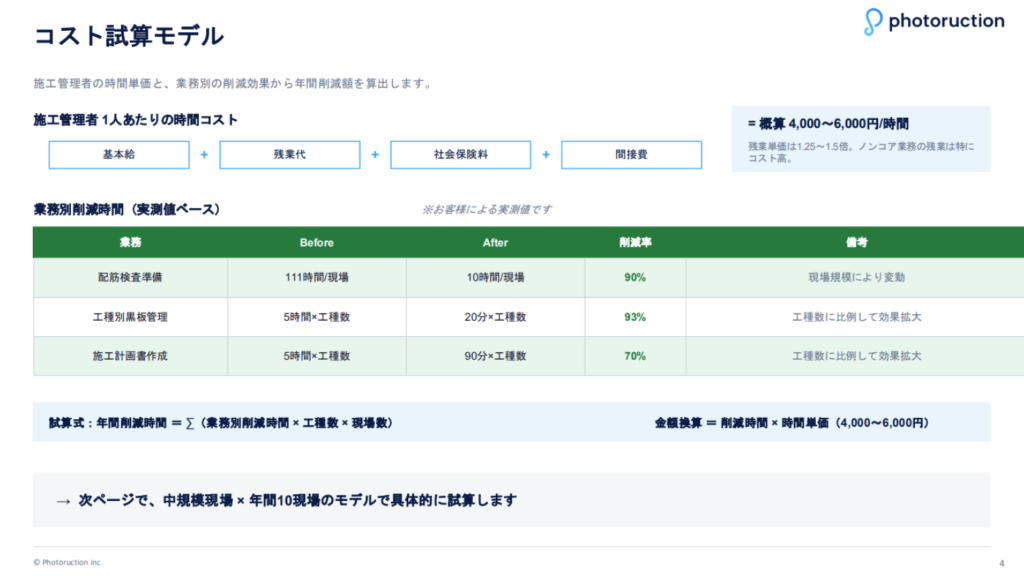Click the Before column header
Viewport: 1024px width, 576px height.
click(317, 242)
